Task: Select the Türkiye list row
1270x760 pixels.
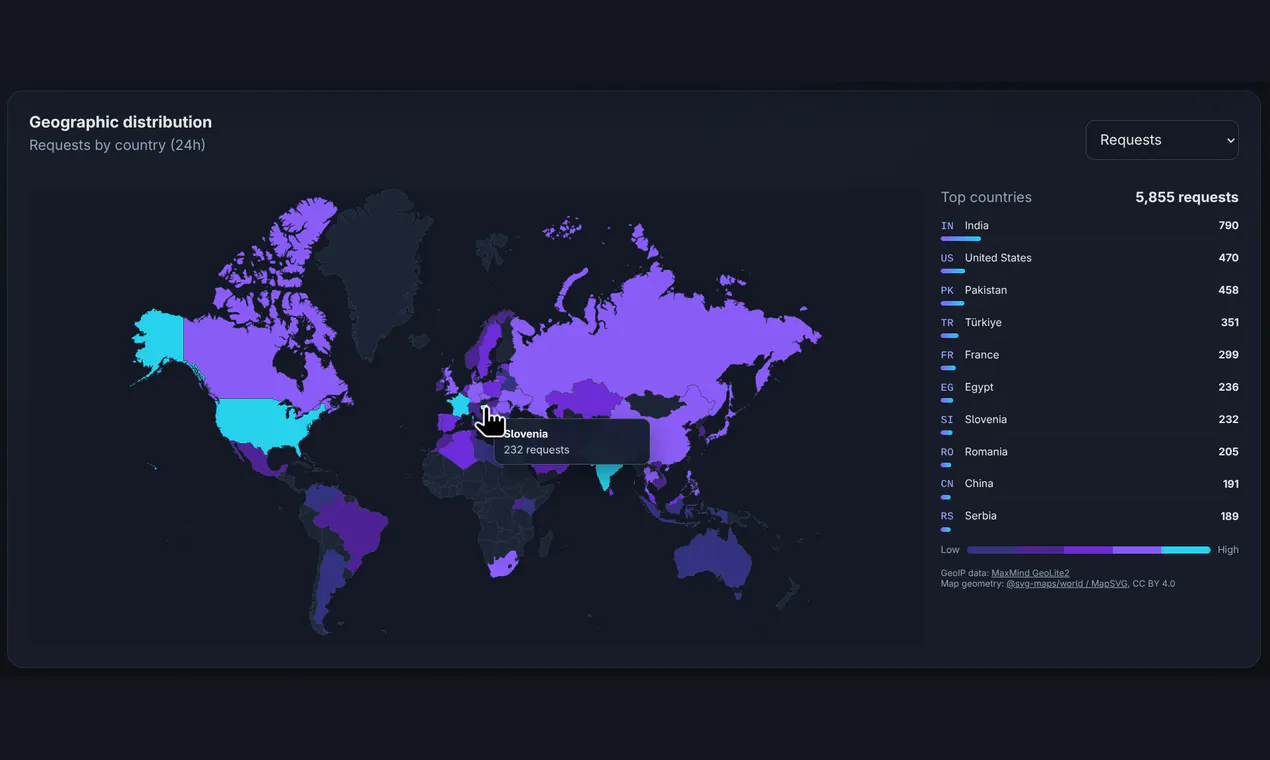Action: pyautogui.click(x=1089, y=327)
